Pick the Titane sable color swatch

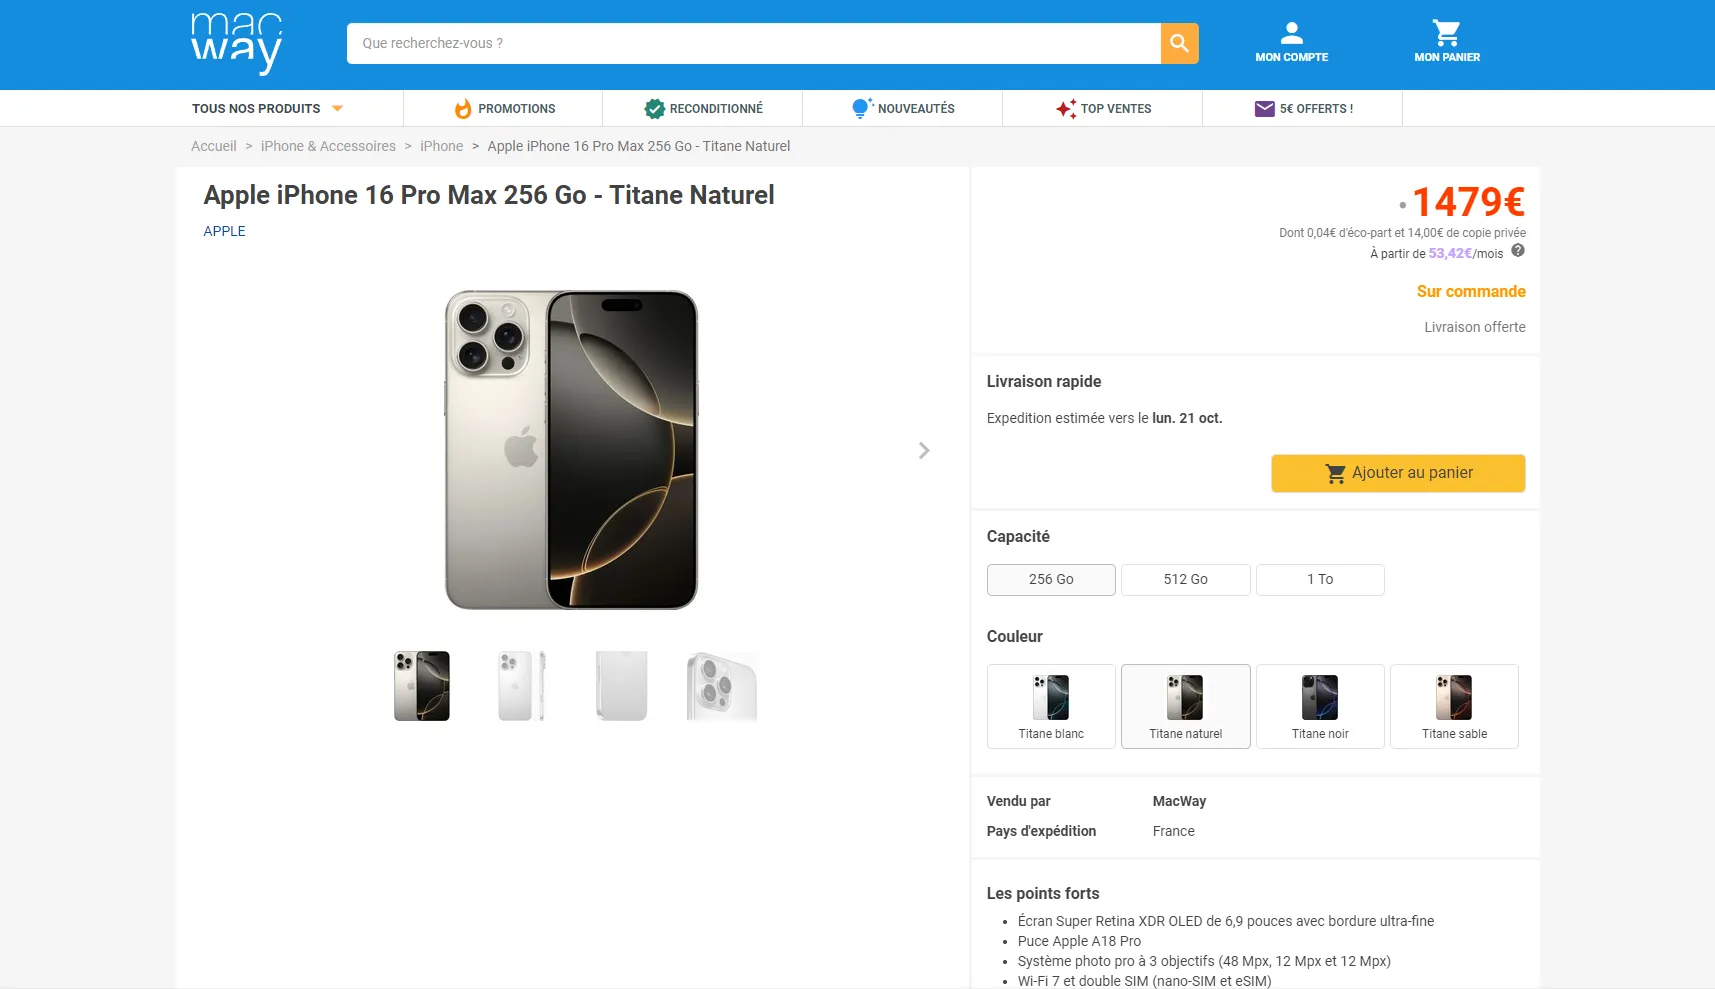[x=1454, y=706]
